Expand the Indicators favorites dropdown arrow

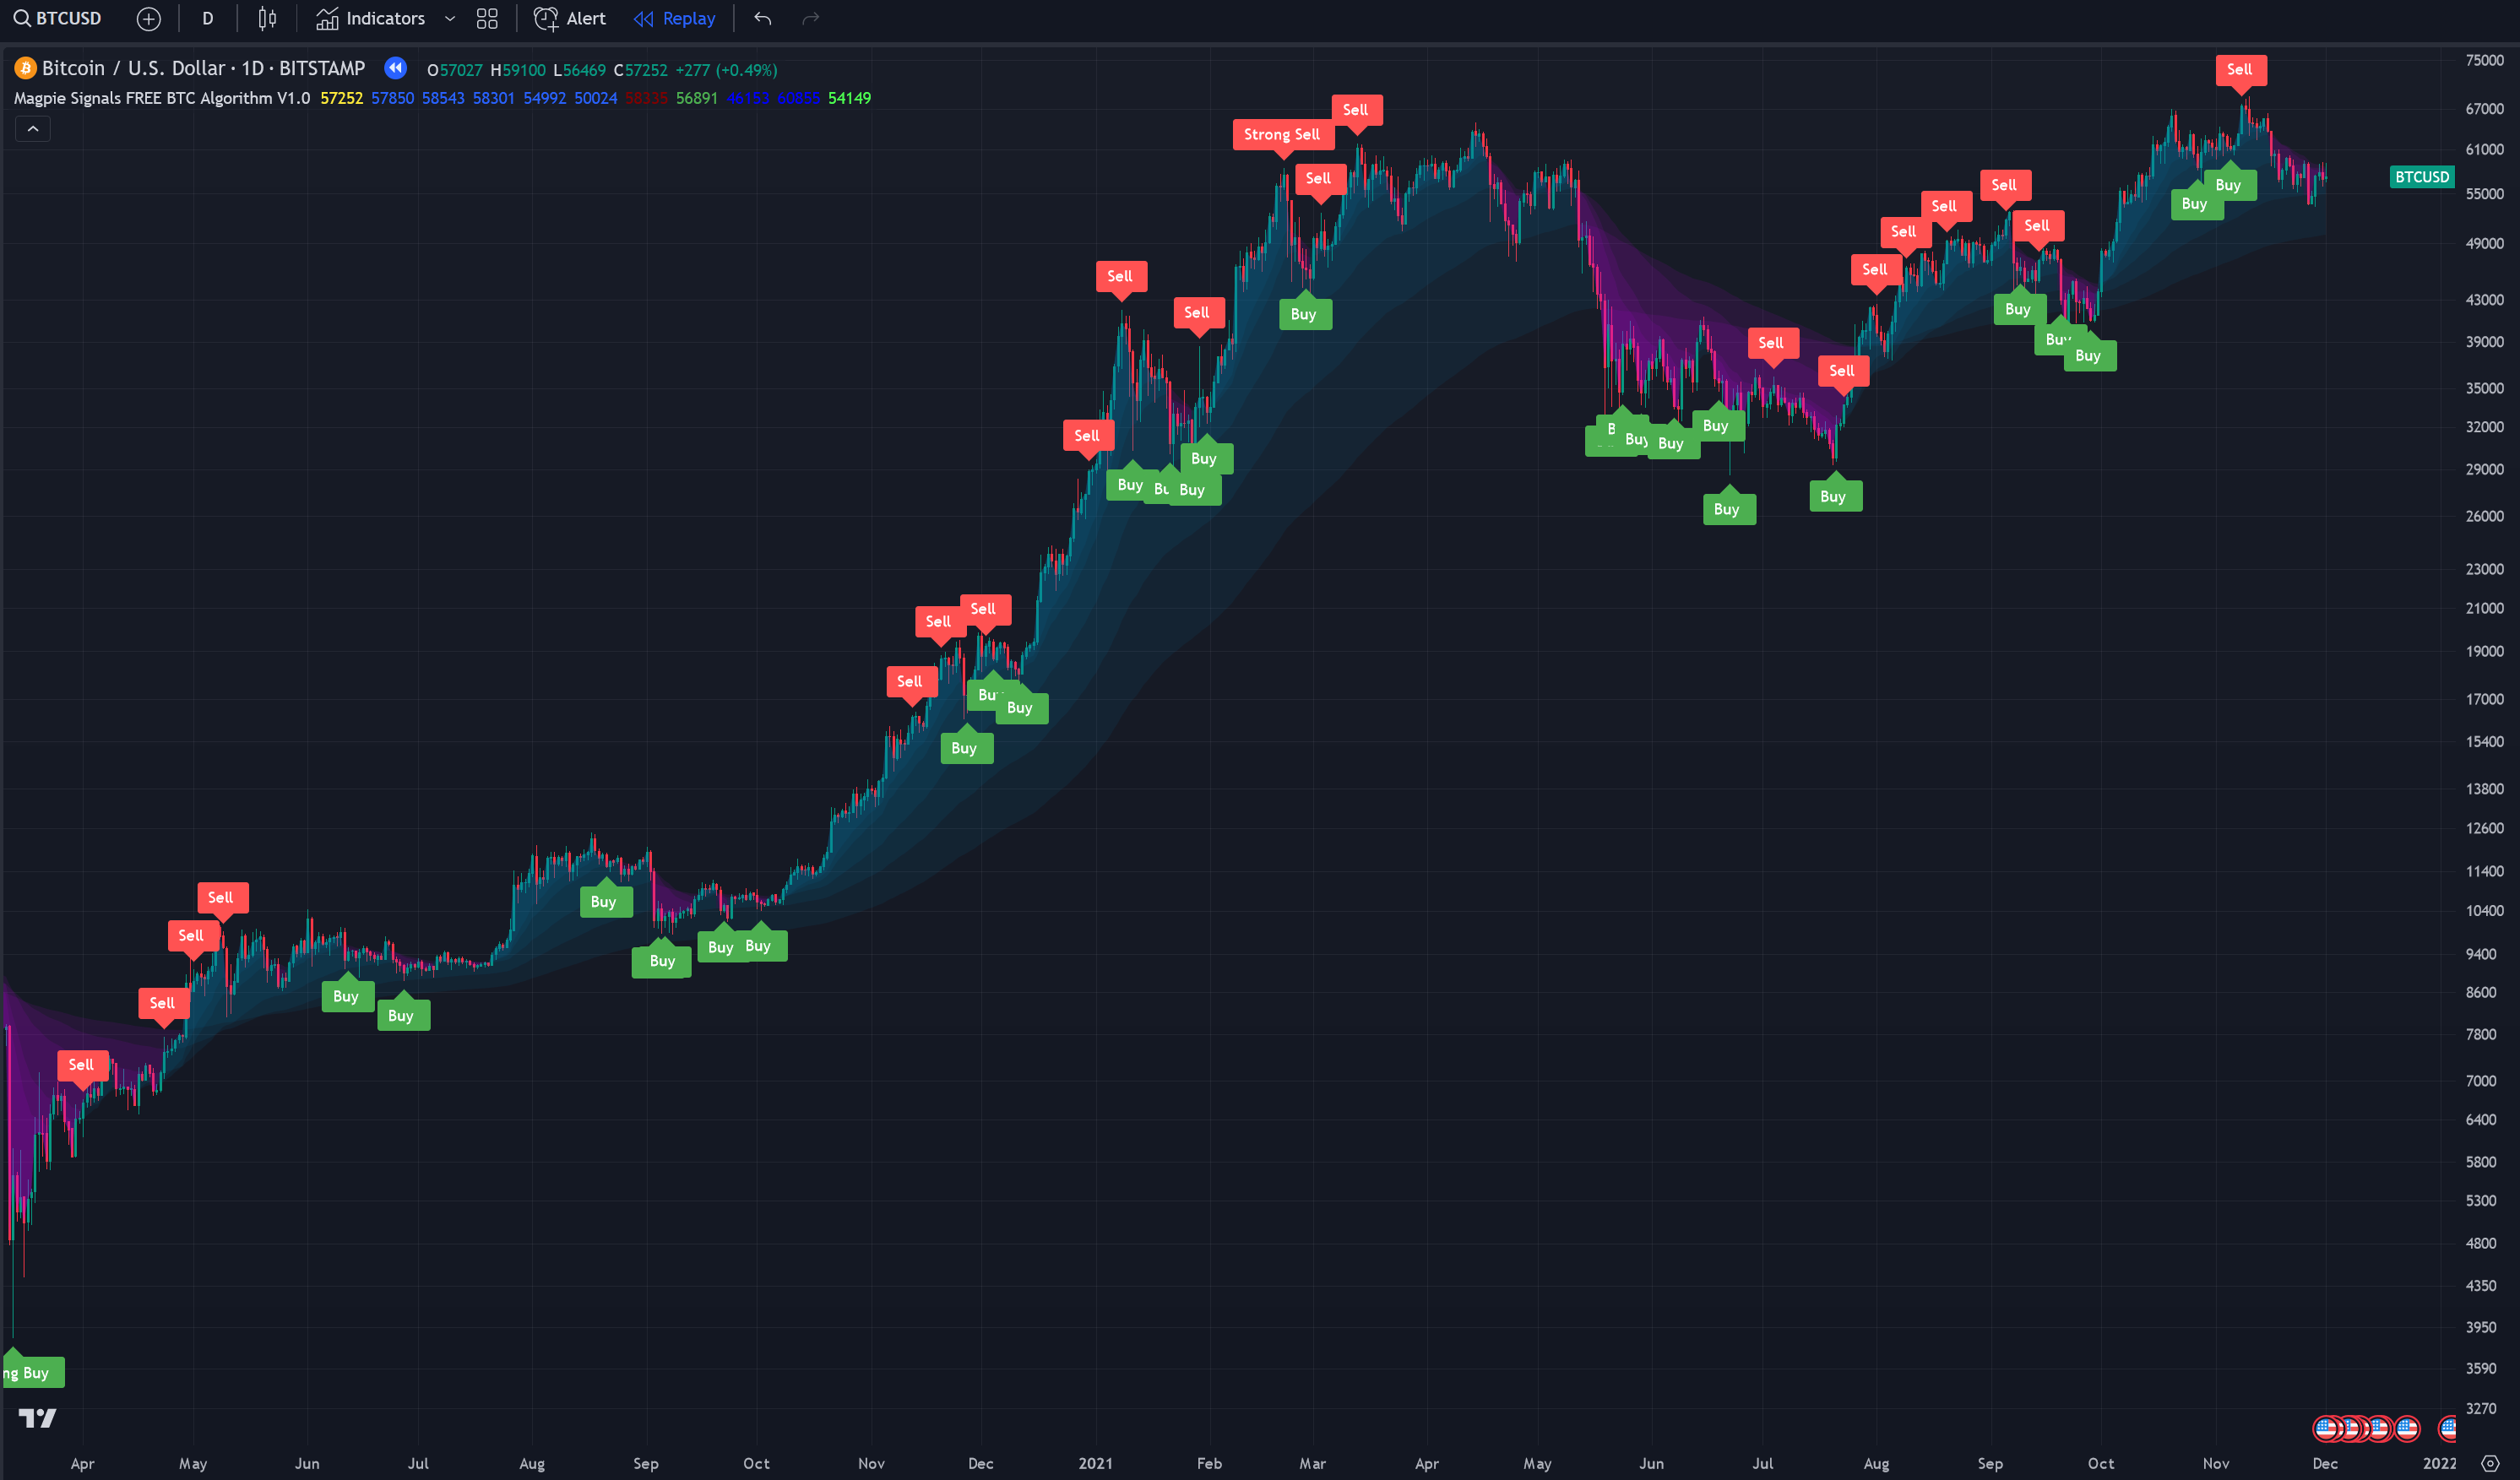[450, 18]
